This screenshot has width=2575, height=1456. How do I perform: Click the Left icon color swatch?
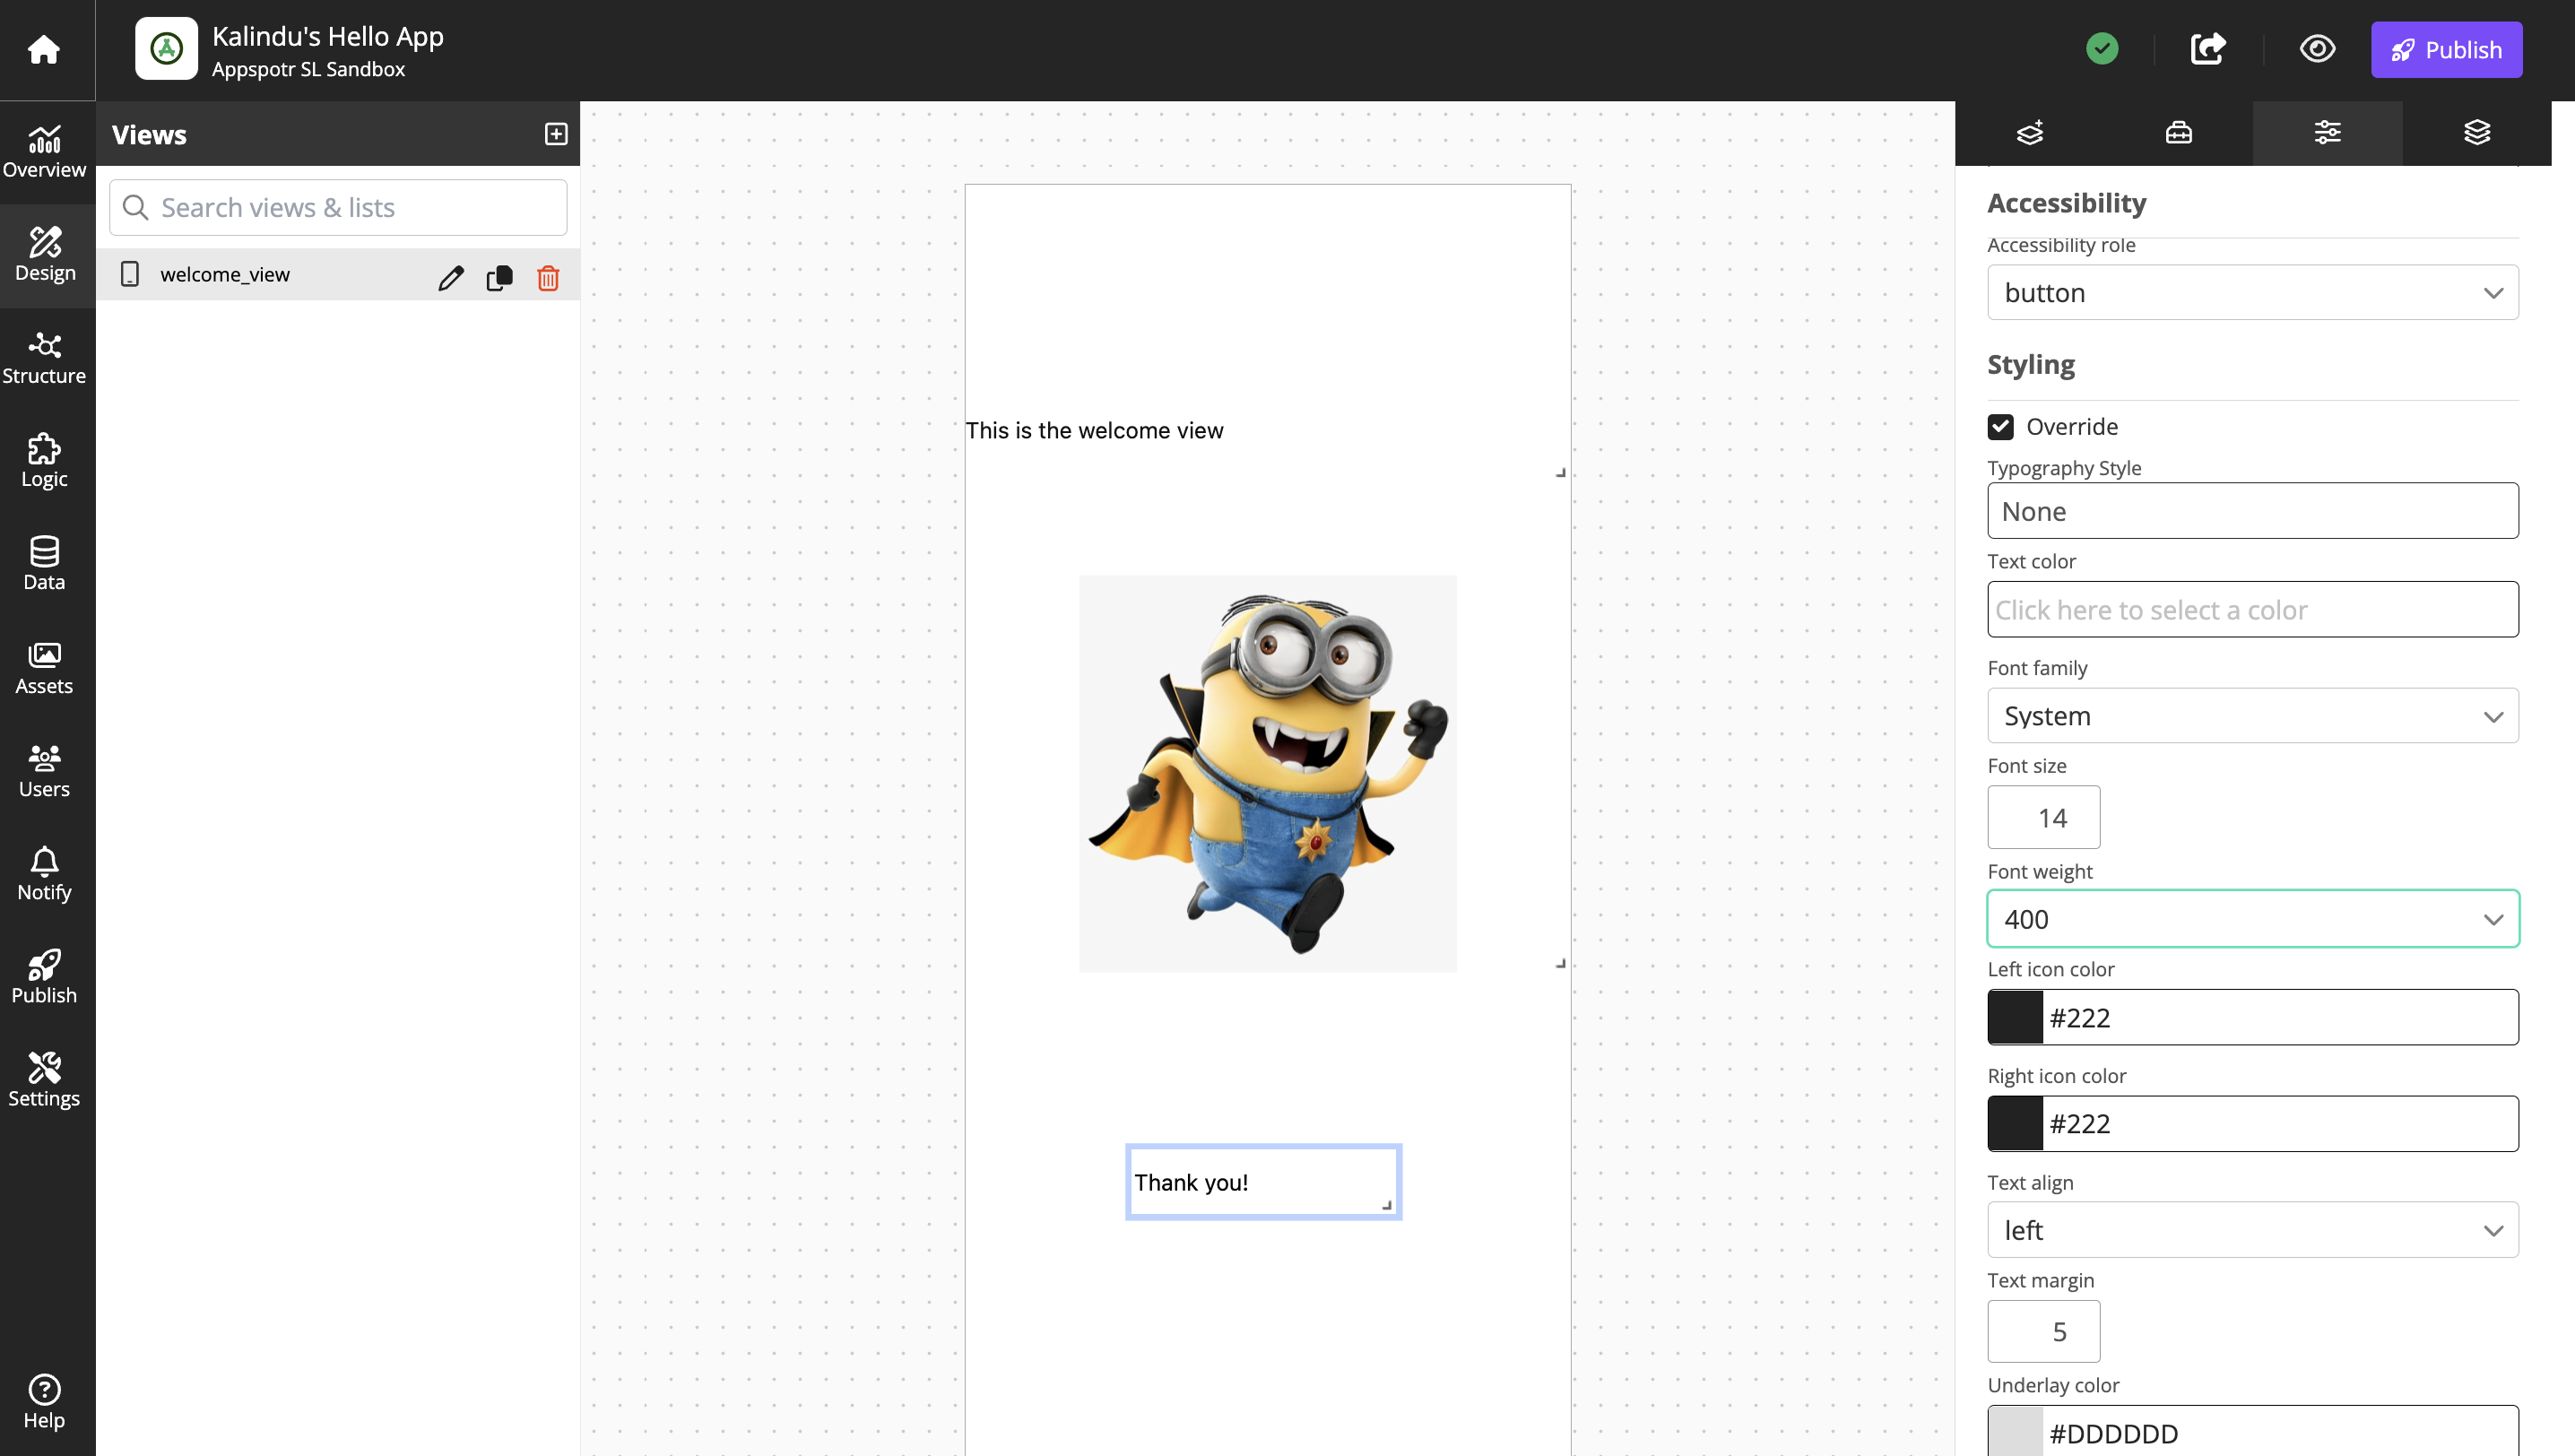[x=2015, y=1017]
